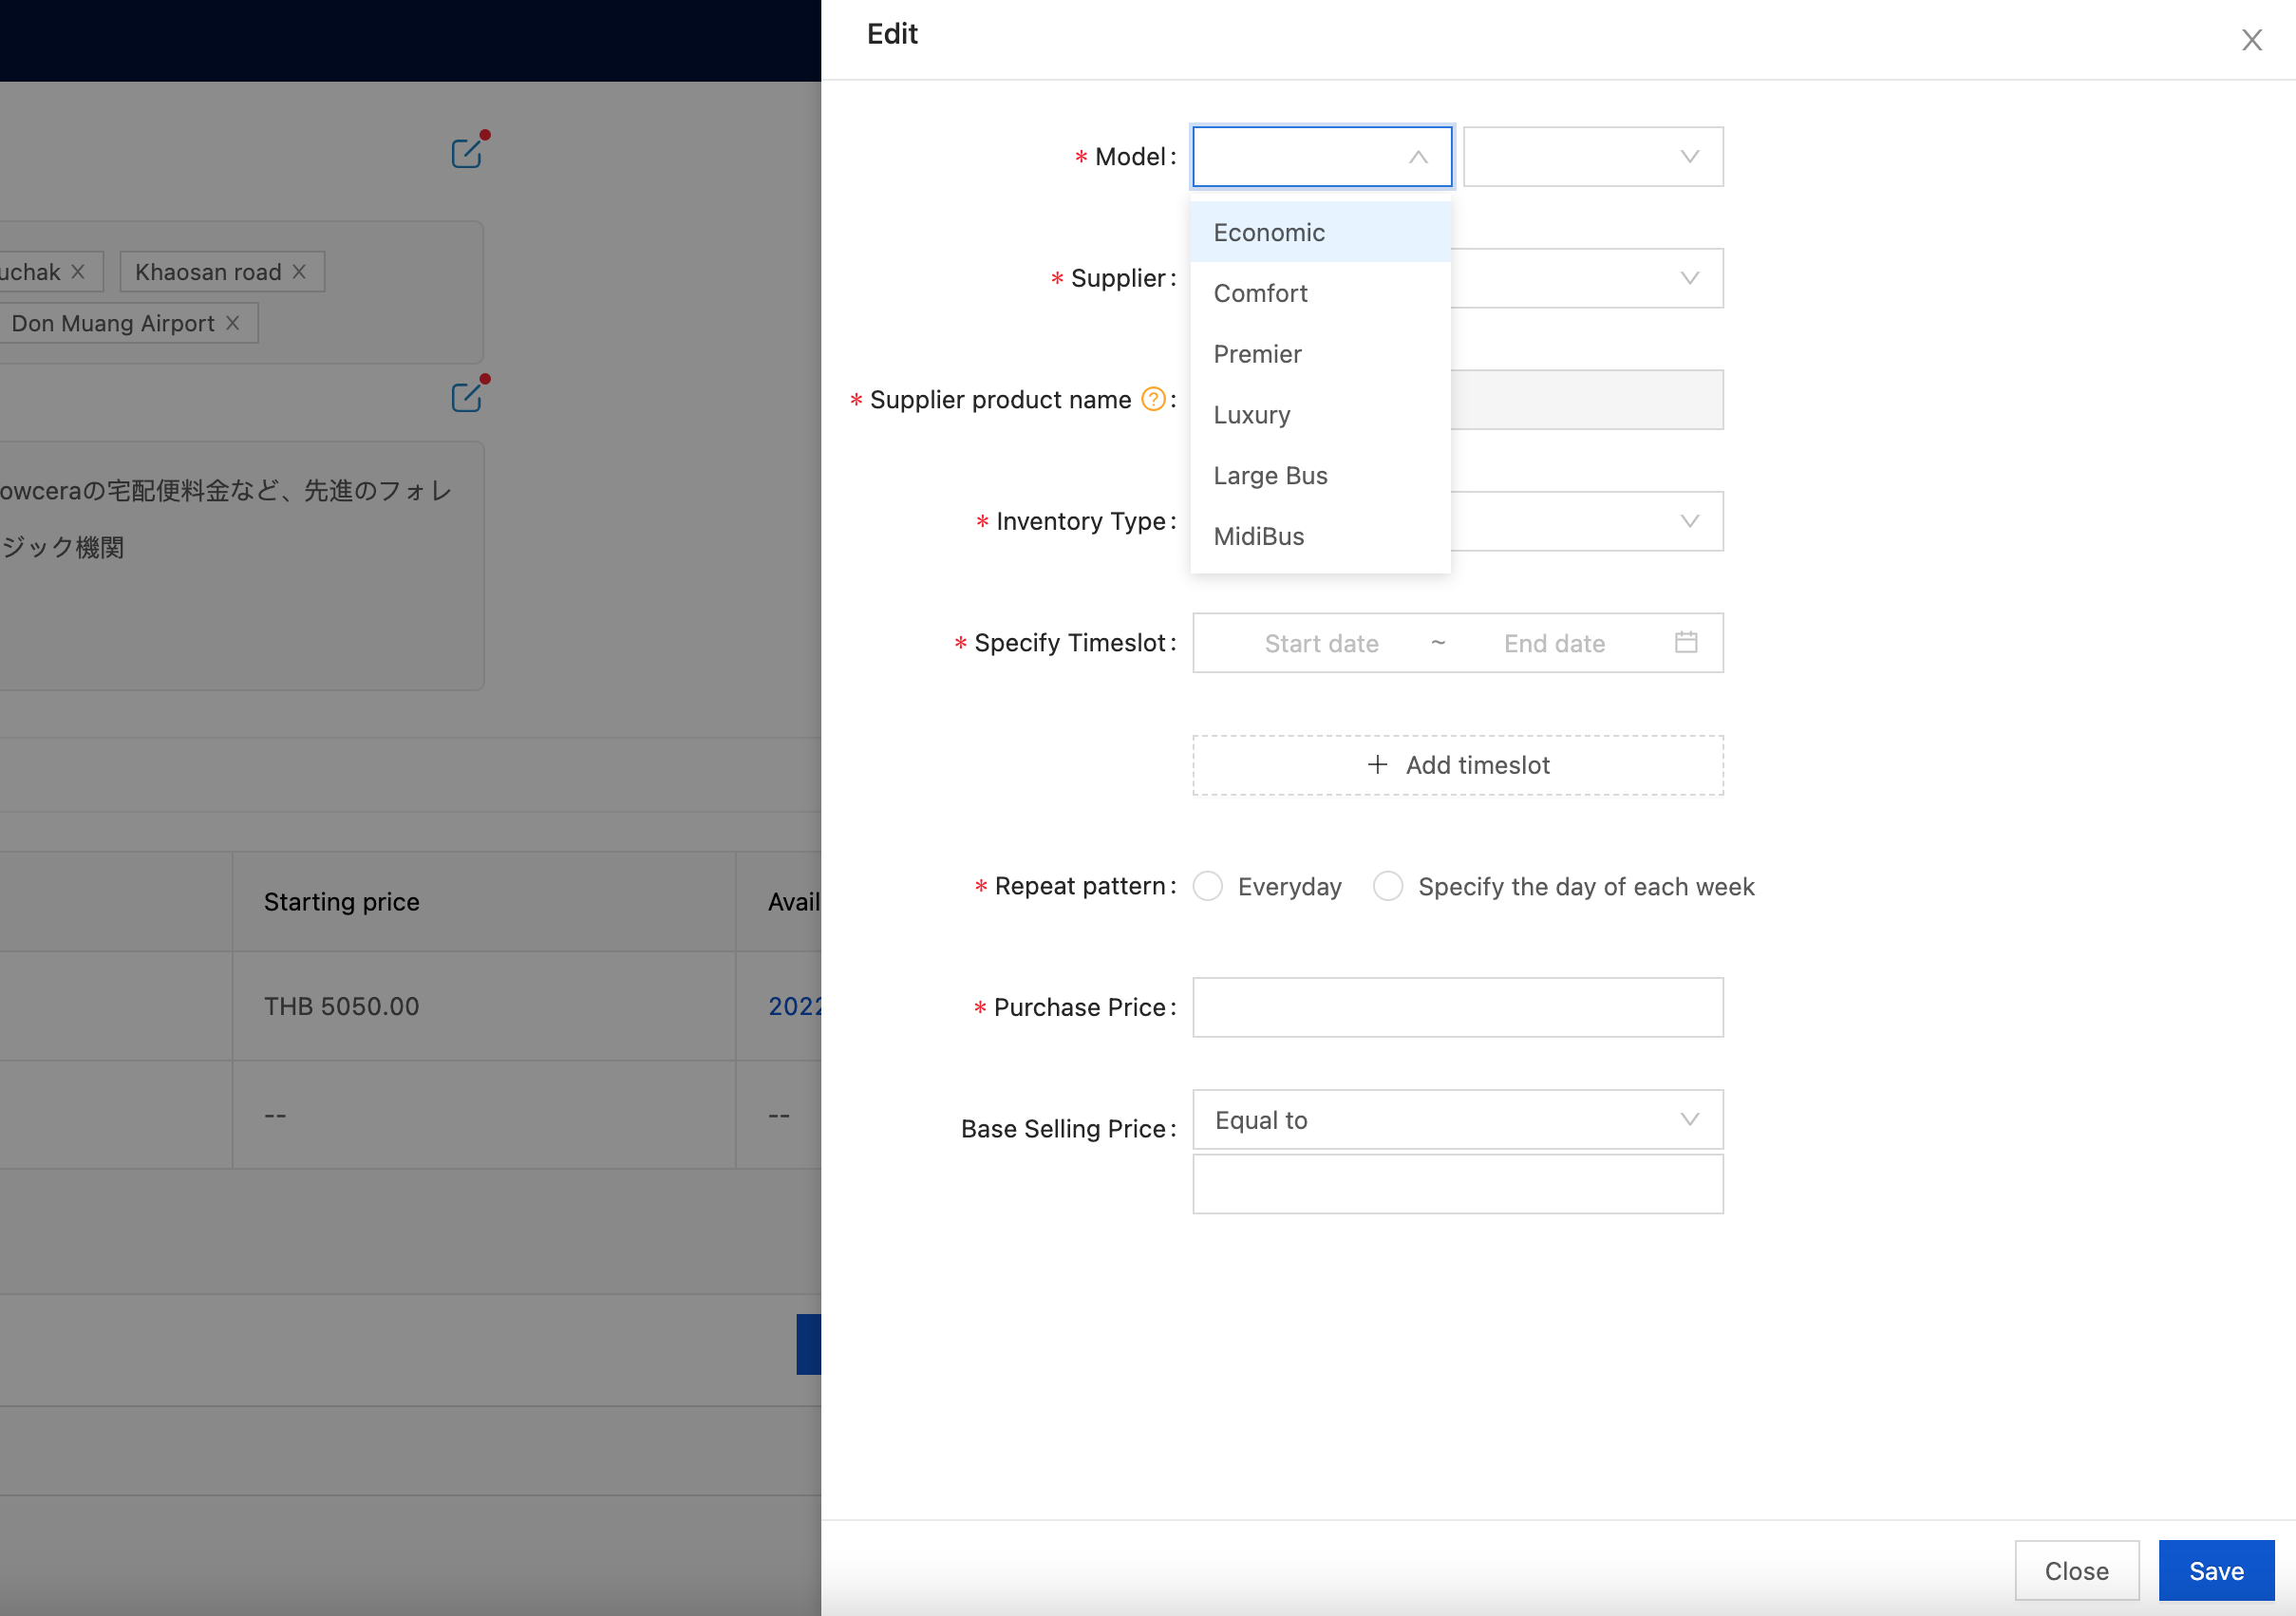Click the Start date field
Screen dimensions: 2296x1616
tap(1321, 643)
